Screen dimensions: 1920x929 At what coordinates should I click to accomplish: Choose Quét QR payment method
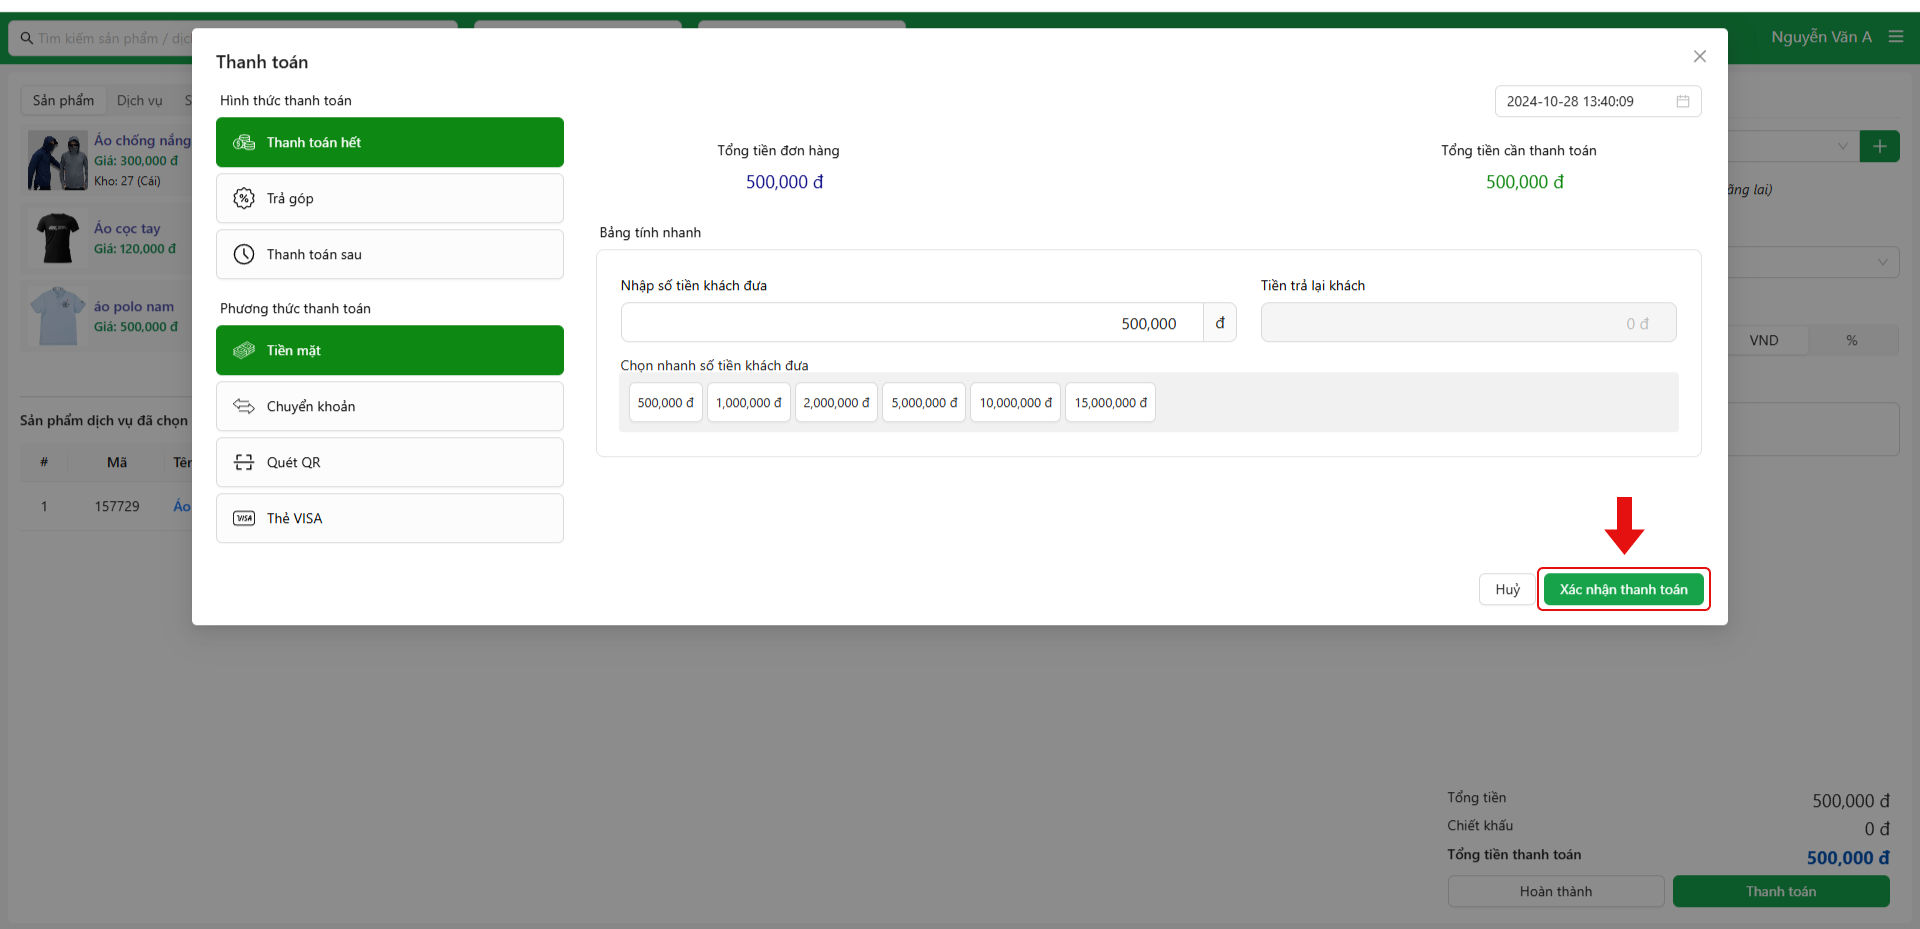390,462
